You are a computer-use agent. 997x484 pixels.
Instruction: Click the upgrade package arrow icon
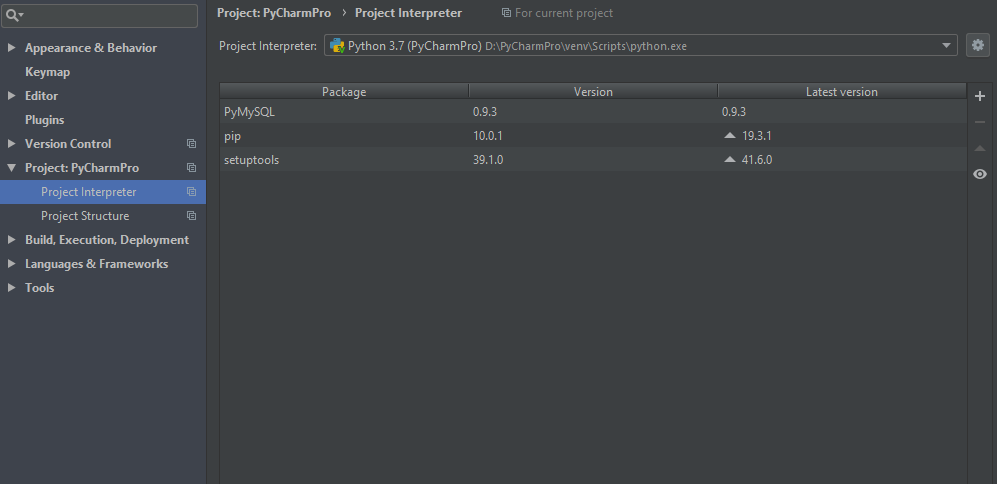[980, 148]
